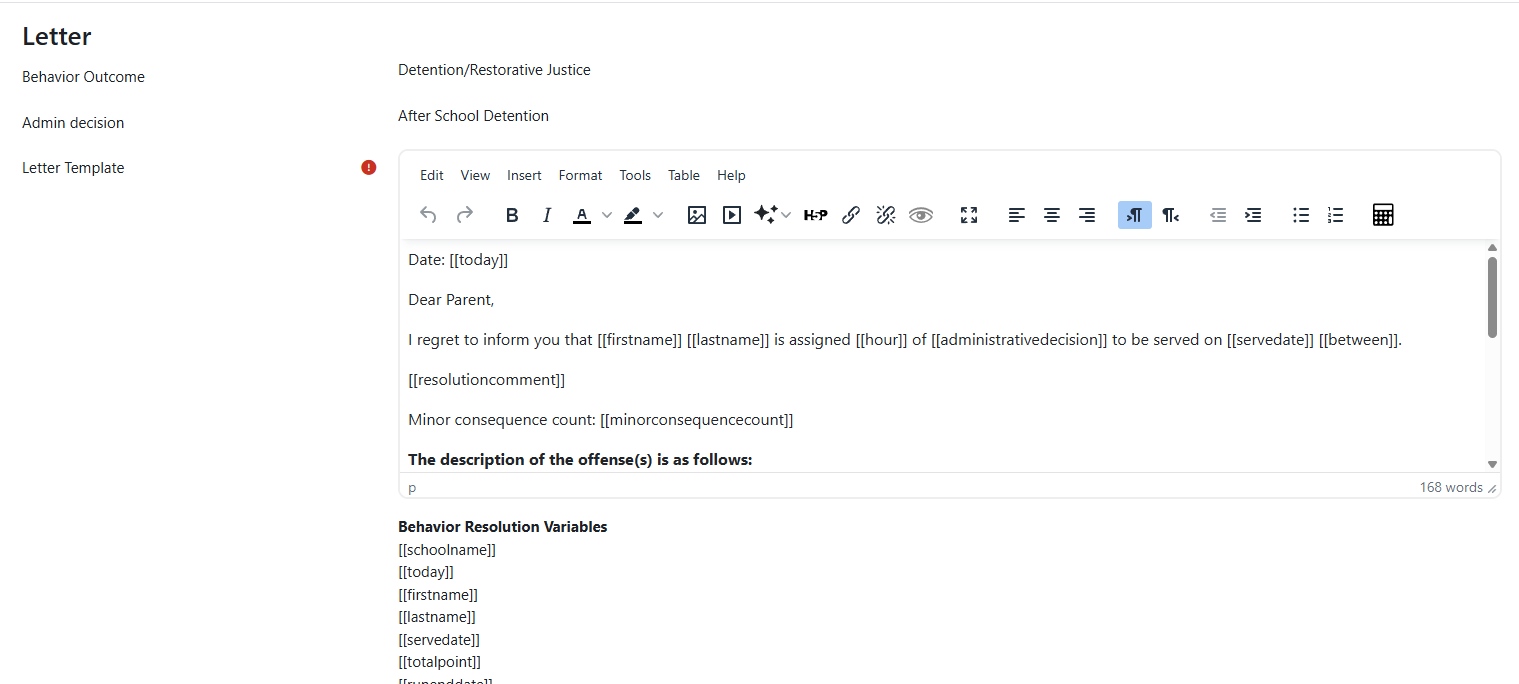The height and width of the screenshot is (684, 1519).
Task: Click the editor vertical scrollbar thumb
Action: [1492, 297]
